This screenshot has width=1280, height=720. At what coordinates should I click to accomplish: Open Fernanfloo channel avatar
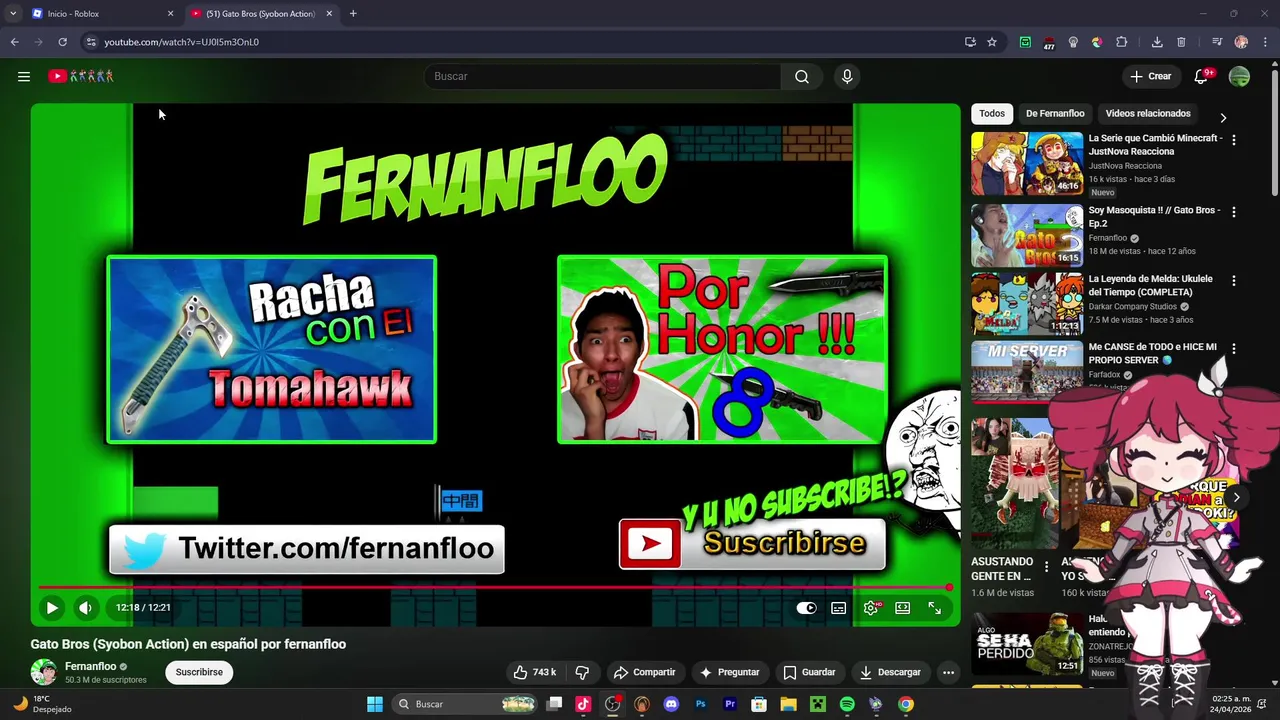(43, 672)
